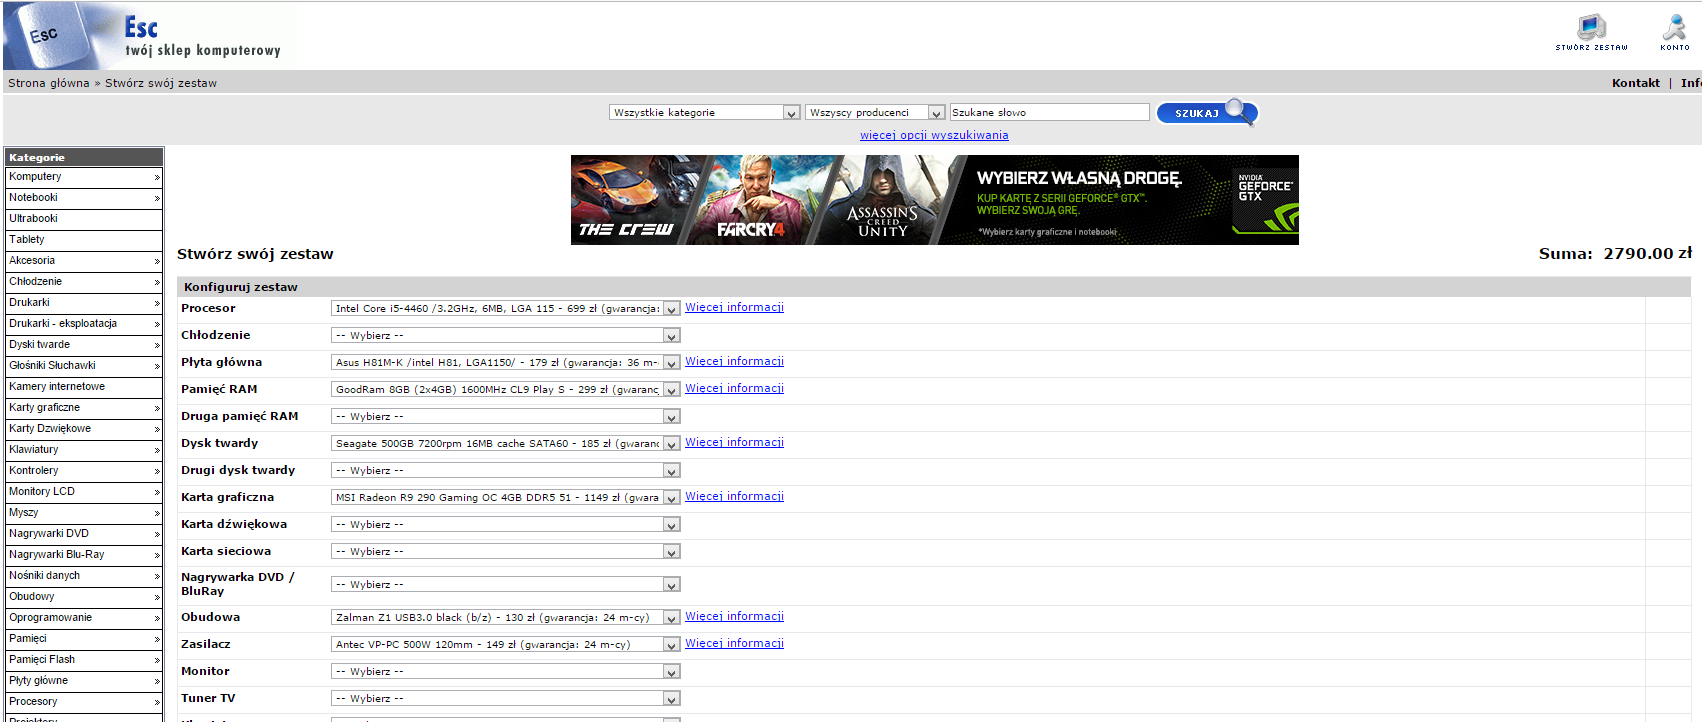Open Więcej informacji for Karta graficzna
Screen dimensions: 1702x722
pos(734,496)
